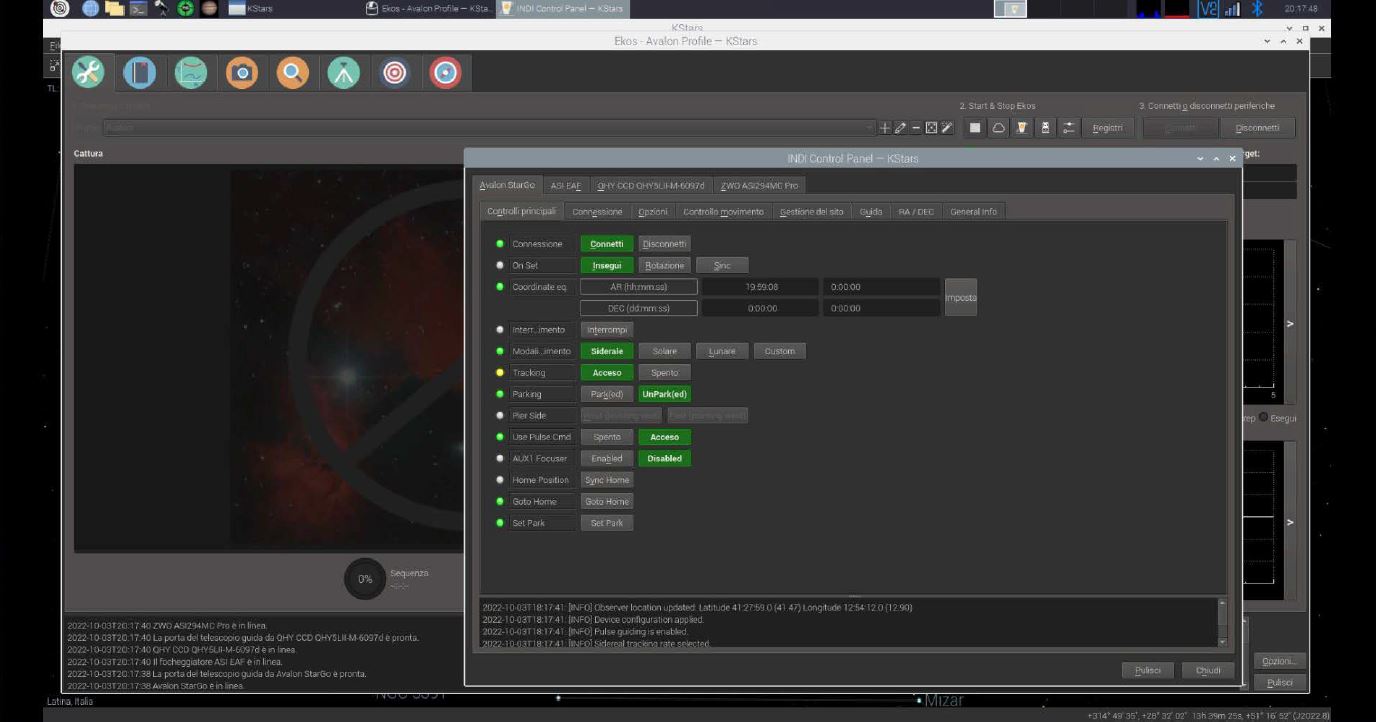Screen dimensions: 1376x722
Task: Click the AR (hh:mm:ss) input value field
Action: click(x=880, y=287)
